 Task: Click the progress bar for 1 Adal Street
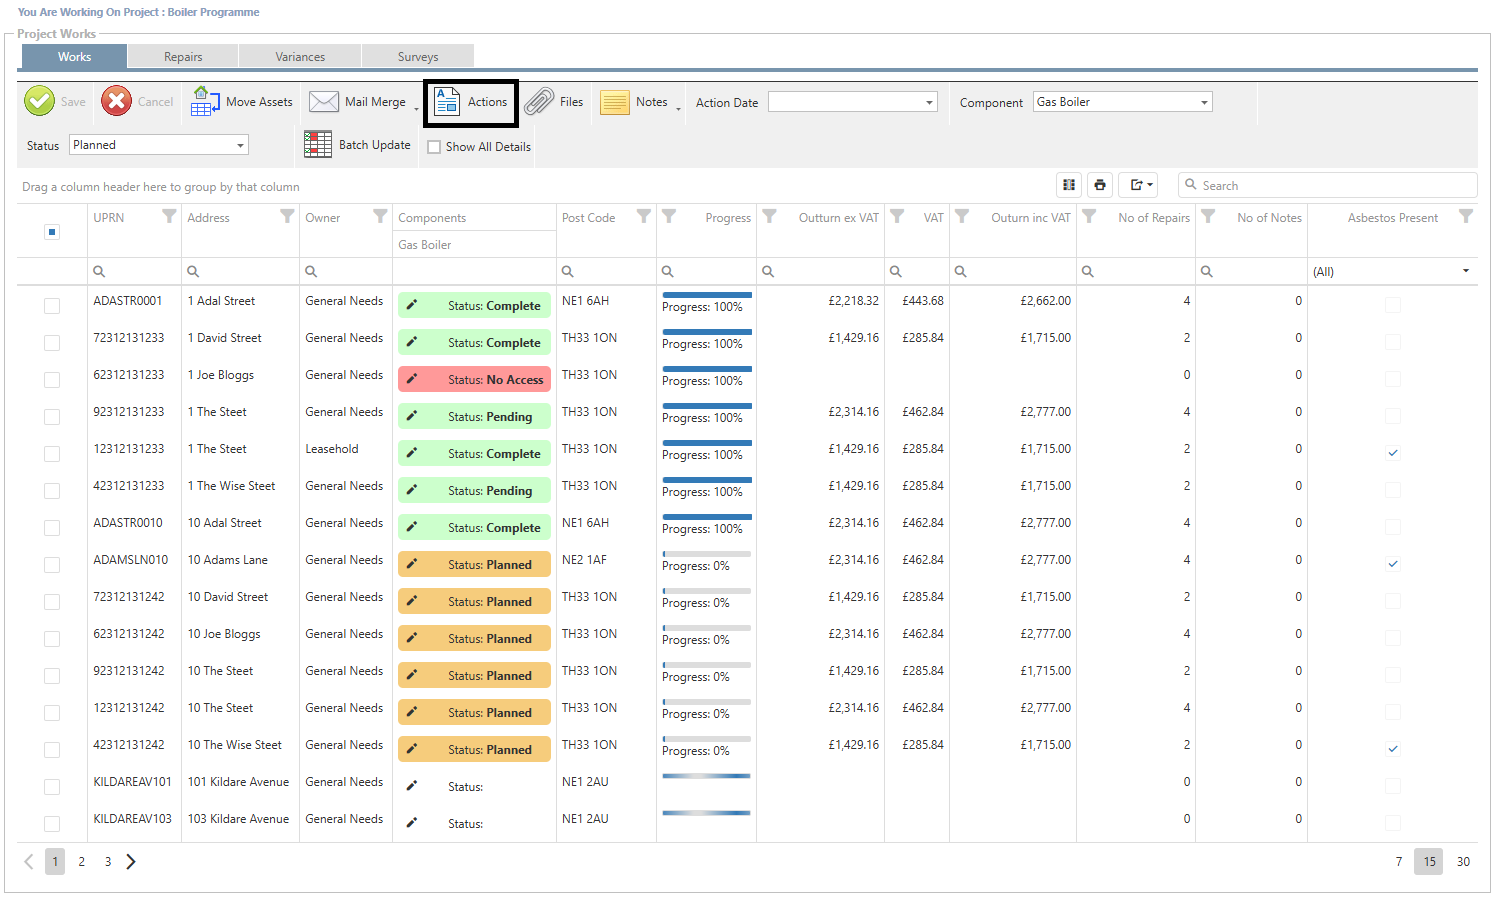(x=706, y=295)
